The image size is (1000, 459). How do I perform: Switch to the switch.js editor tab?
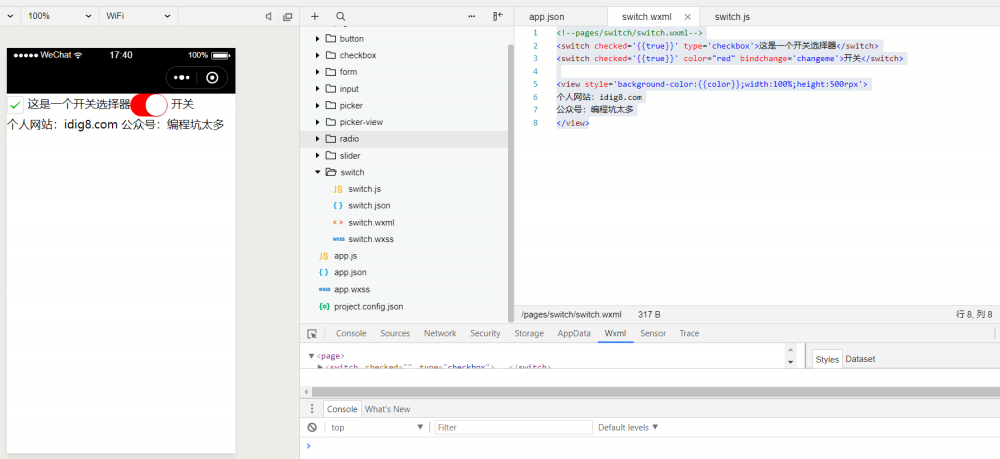(x=732, y=16)
